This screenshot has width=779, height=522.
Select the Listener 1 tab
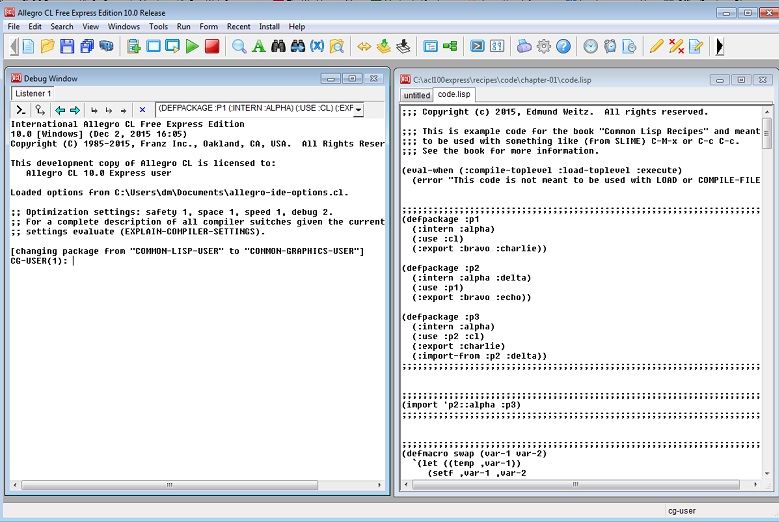(32, 93)
